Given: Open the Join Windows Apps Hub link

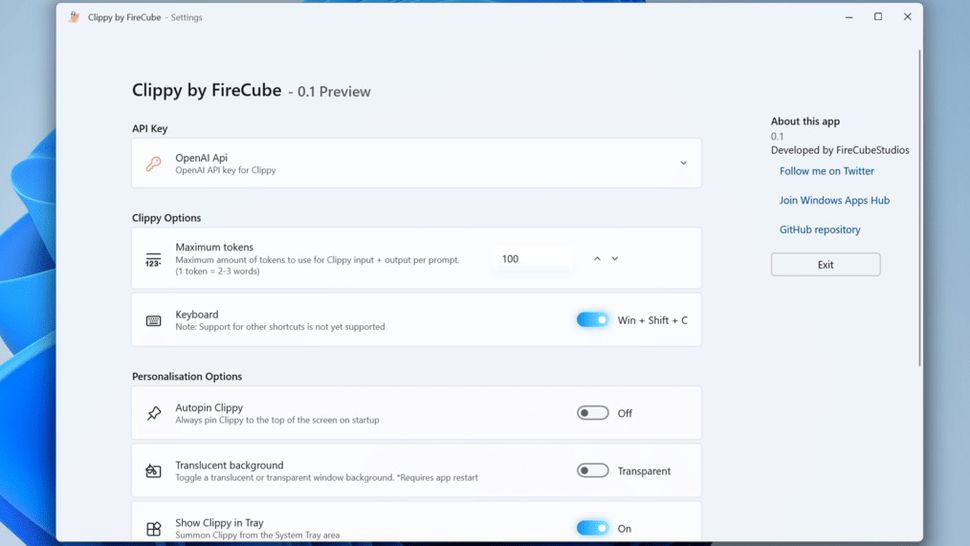Looking at the screenshot, I should click(x=834, y=200).
